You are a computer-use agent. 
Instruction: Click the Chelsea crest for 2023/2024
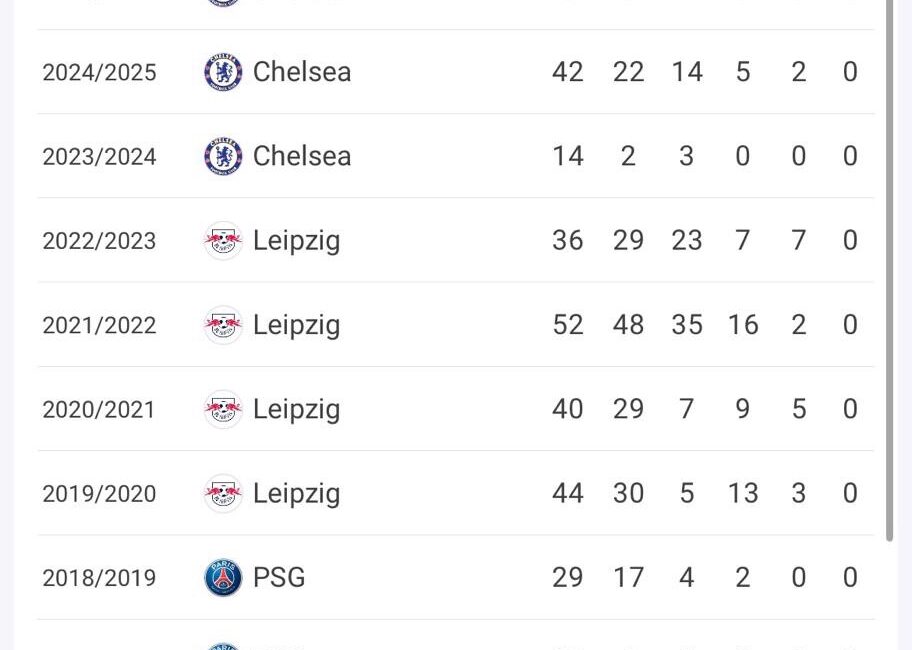click(x=223, y=156)
